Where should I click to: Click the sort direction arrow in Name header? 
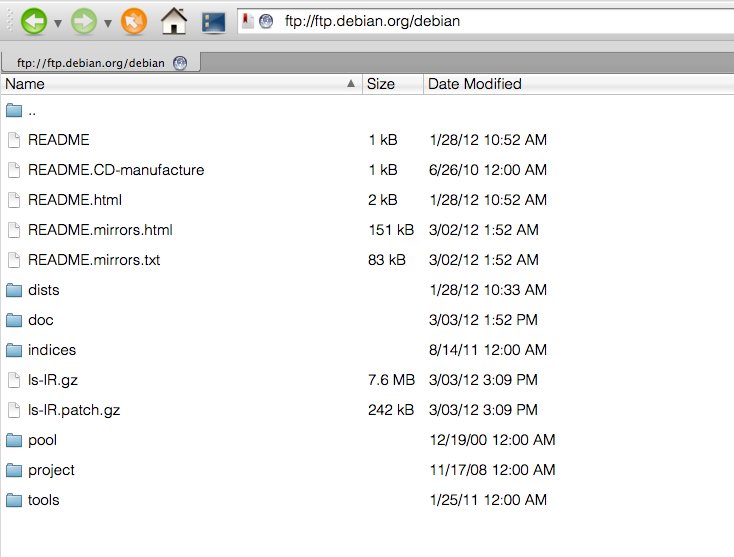tap(351, 84)
